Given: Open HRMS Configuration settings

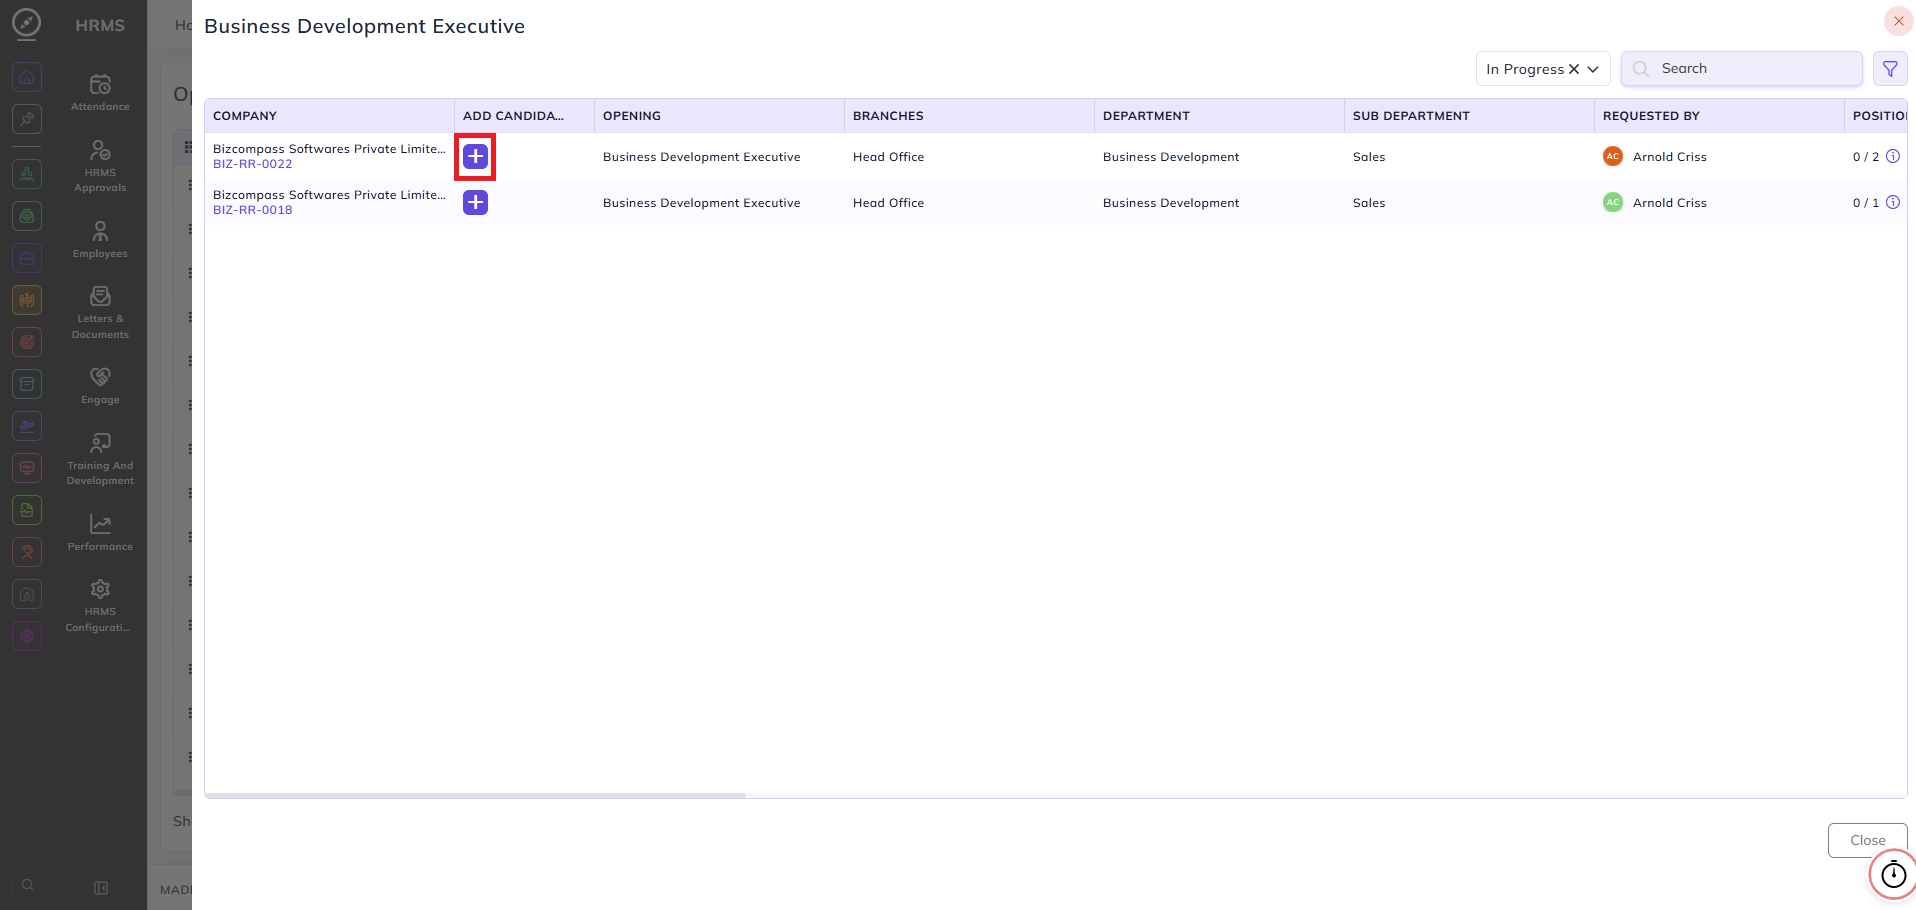Looking at the screenshot, I should pos(100,606).
